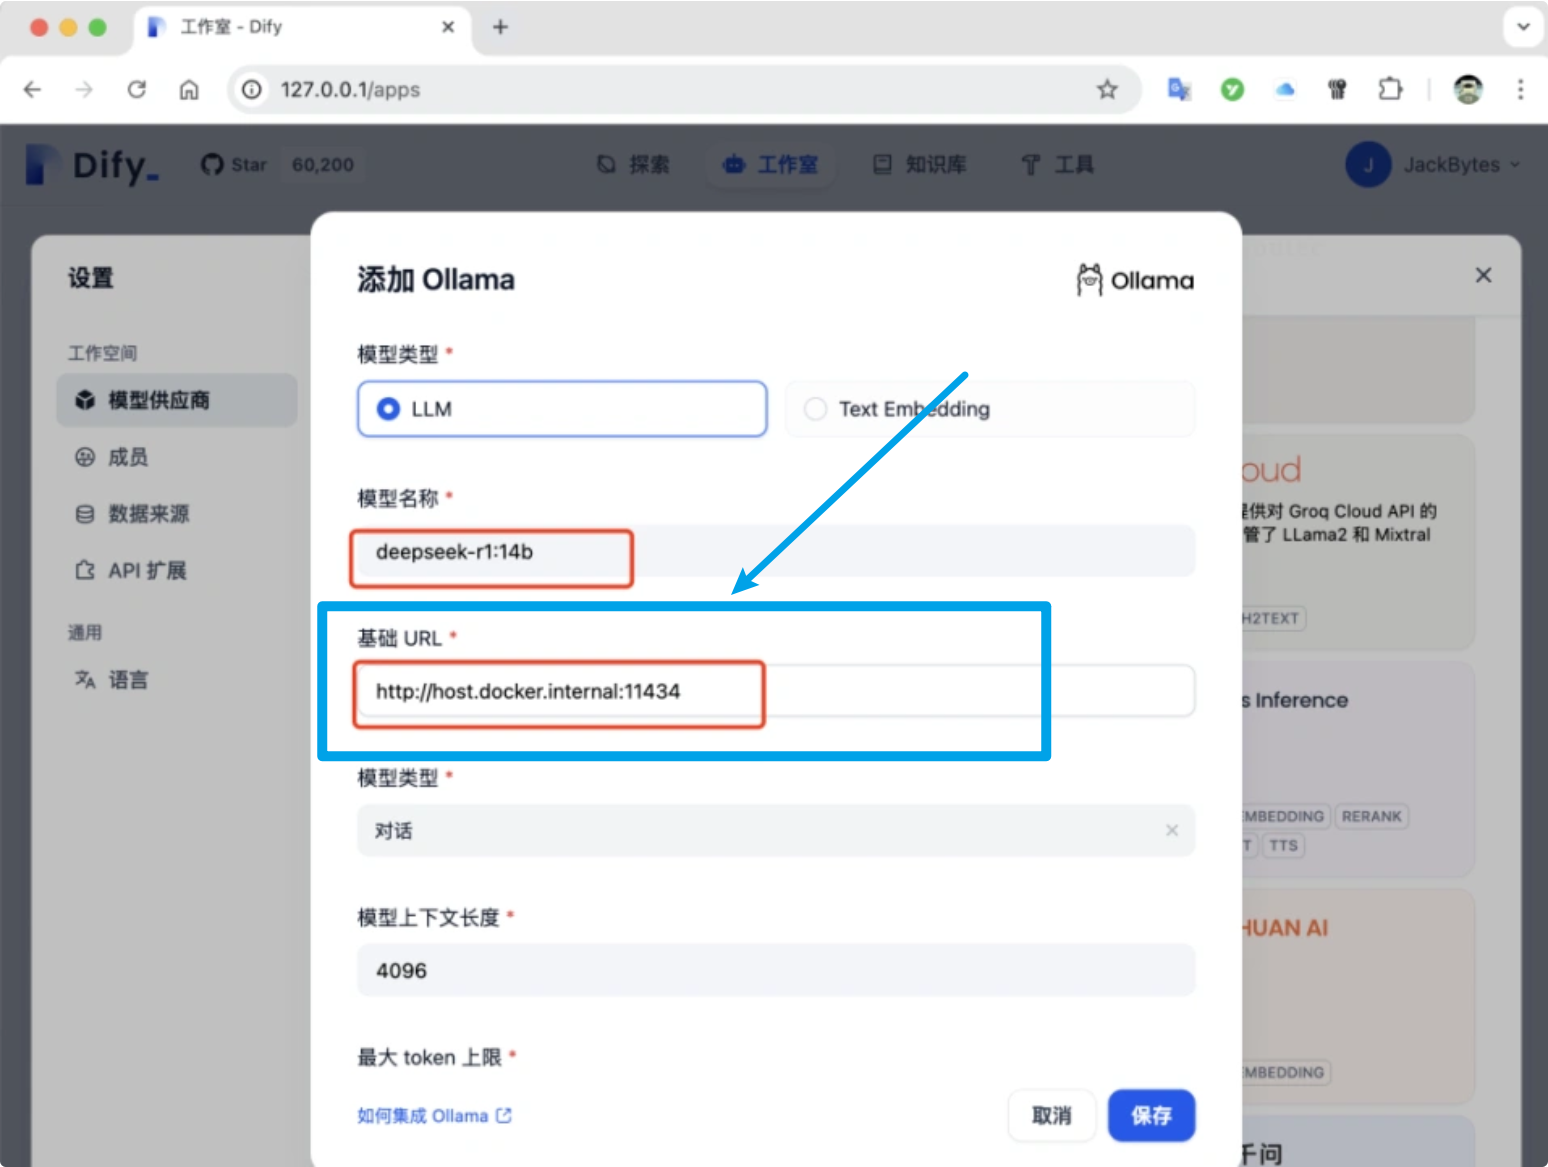Select the LLM model type radio button
This screenshot has height=1167, width=1548.
[x=389, y=409]
